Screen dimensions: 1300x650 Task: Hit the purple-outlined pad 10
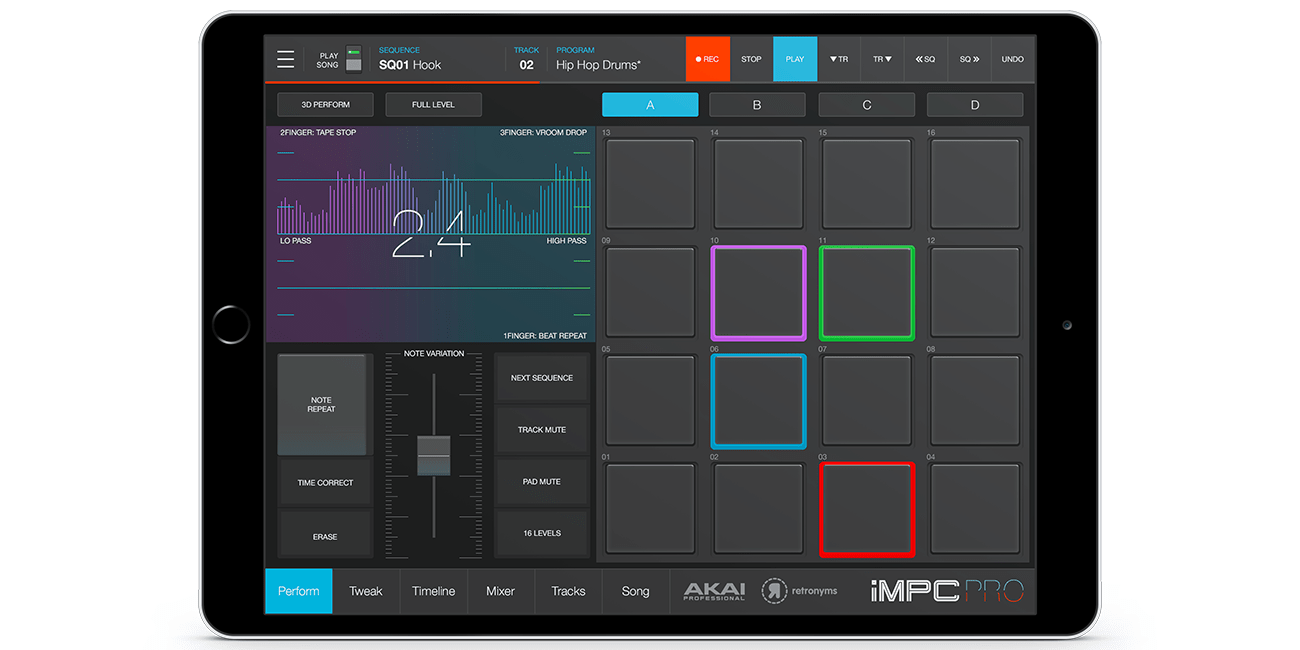coord(758,293)
